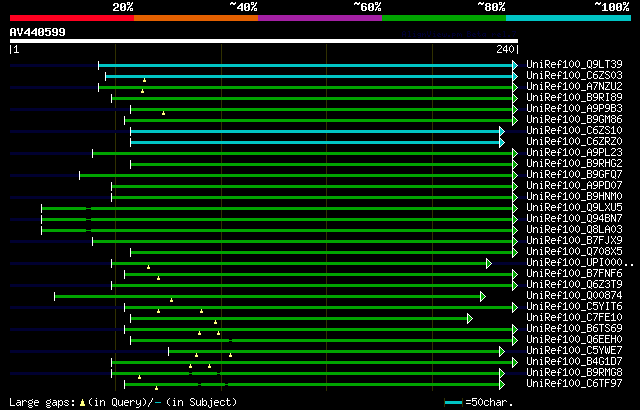Click the UniRef100_C6ZRZ0 label
This screenshot has height=410, width=640.
[x=574, y=141]
